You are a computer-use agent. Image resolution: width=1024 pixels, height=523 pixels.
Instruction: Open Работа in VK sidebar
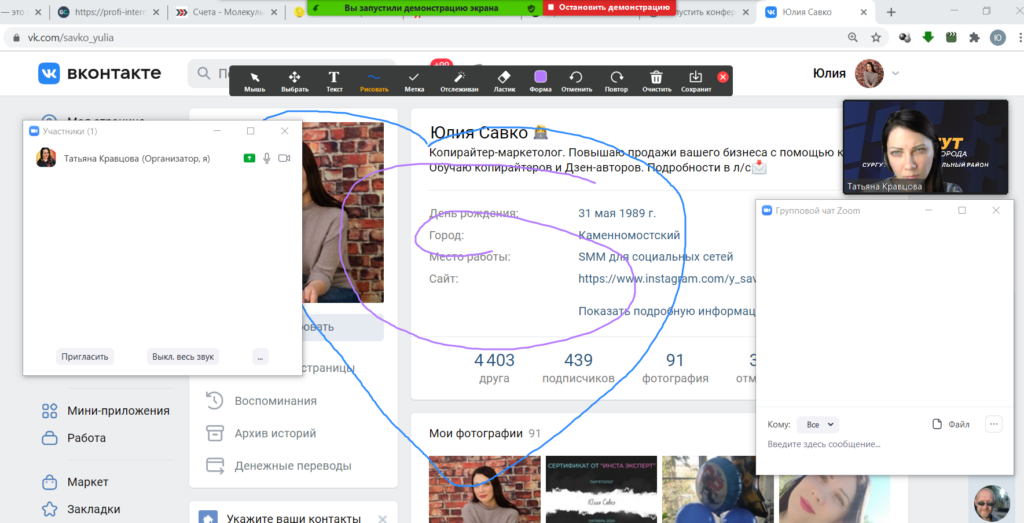pyautogui.click(x=74, y=437)
